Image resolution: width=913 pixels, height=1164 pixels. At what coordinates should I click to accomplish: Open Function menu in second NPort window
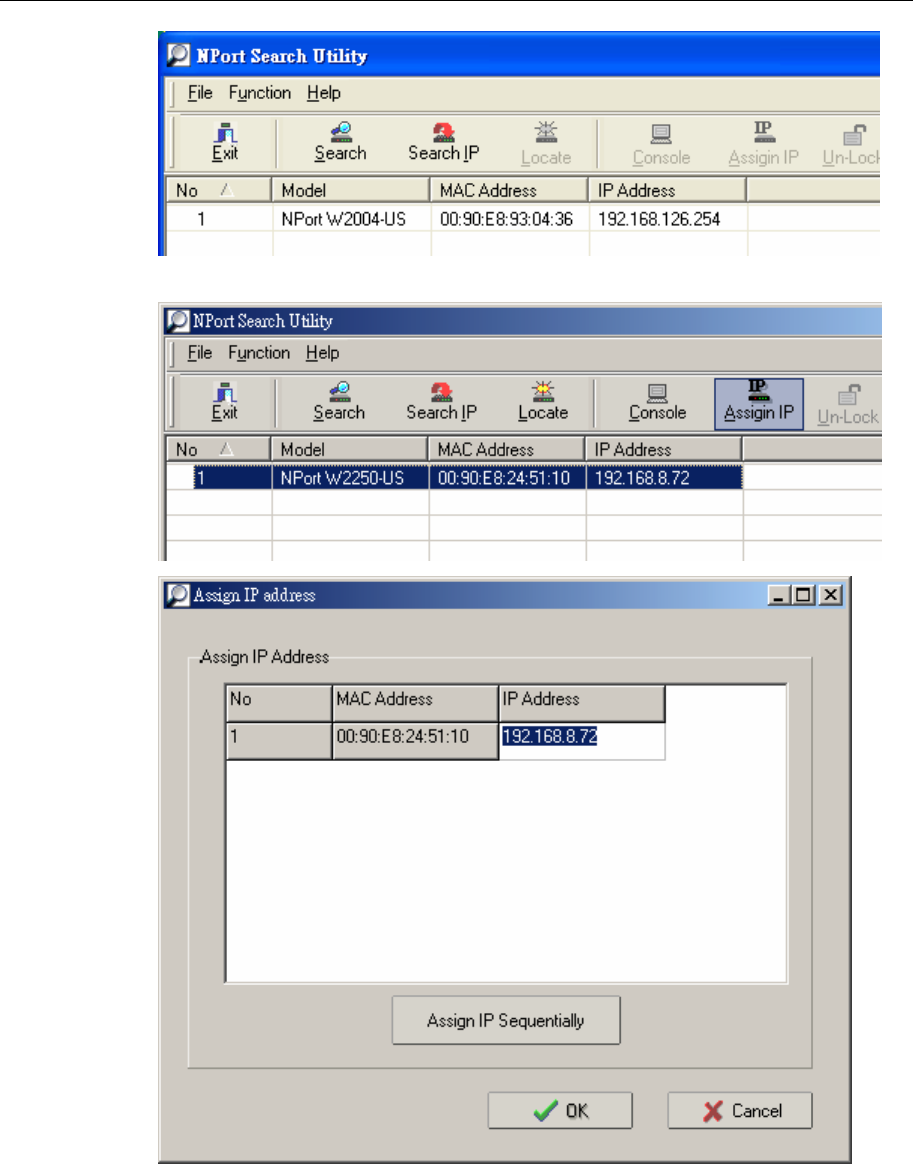(x=259, y=353)
